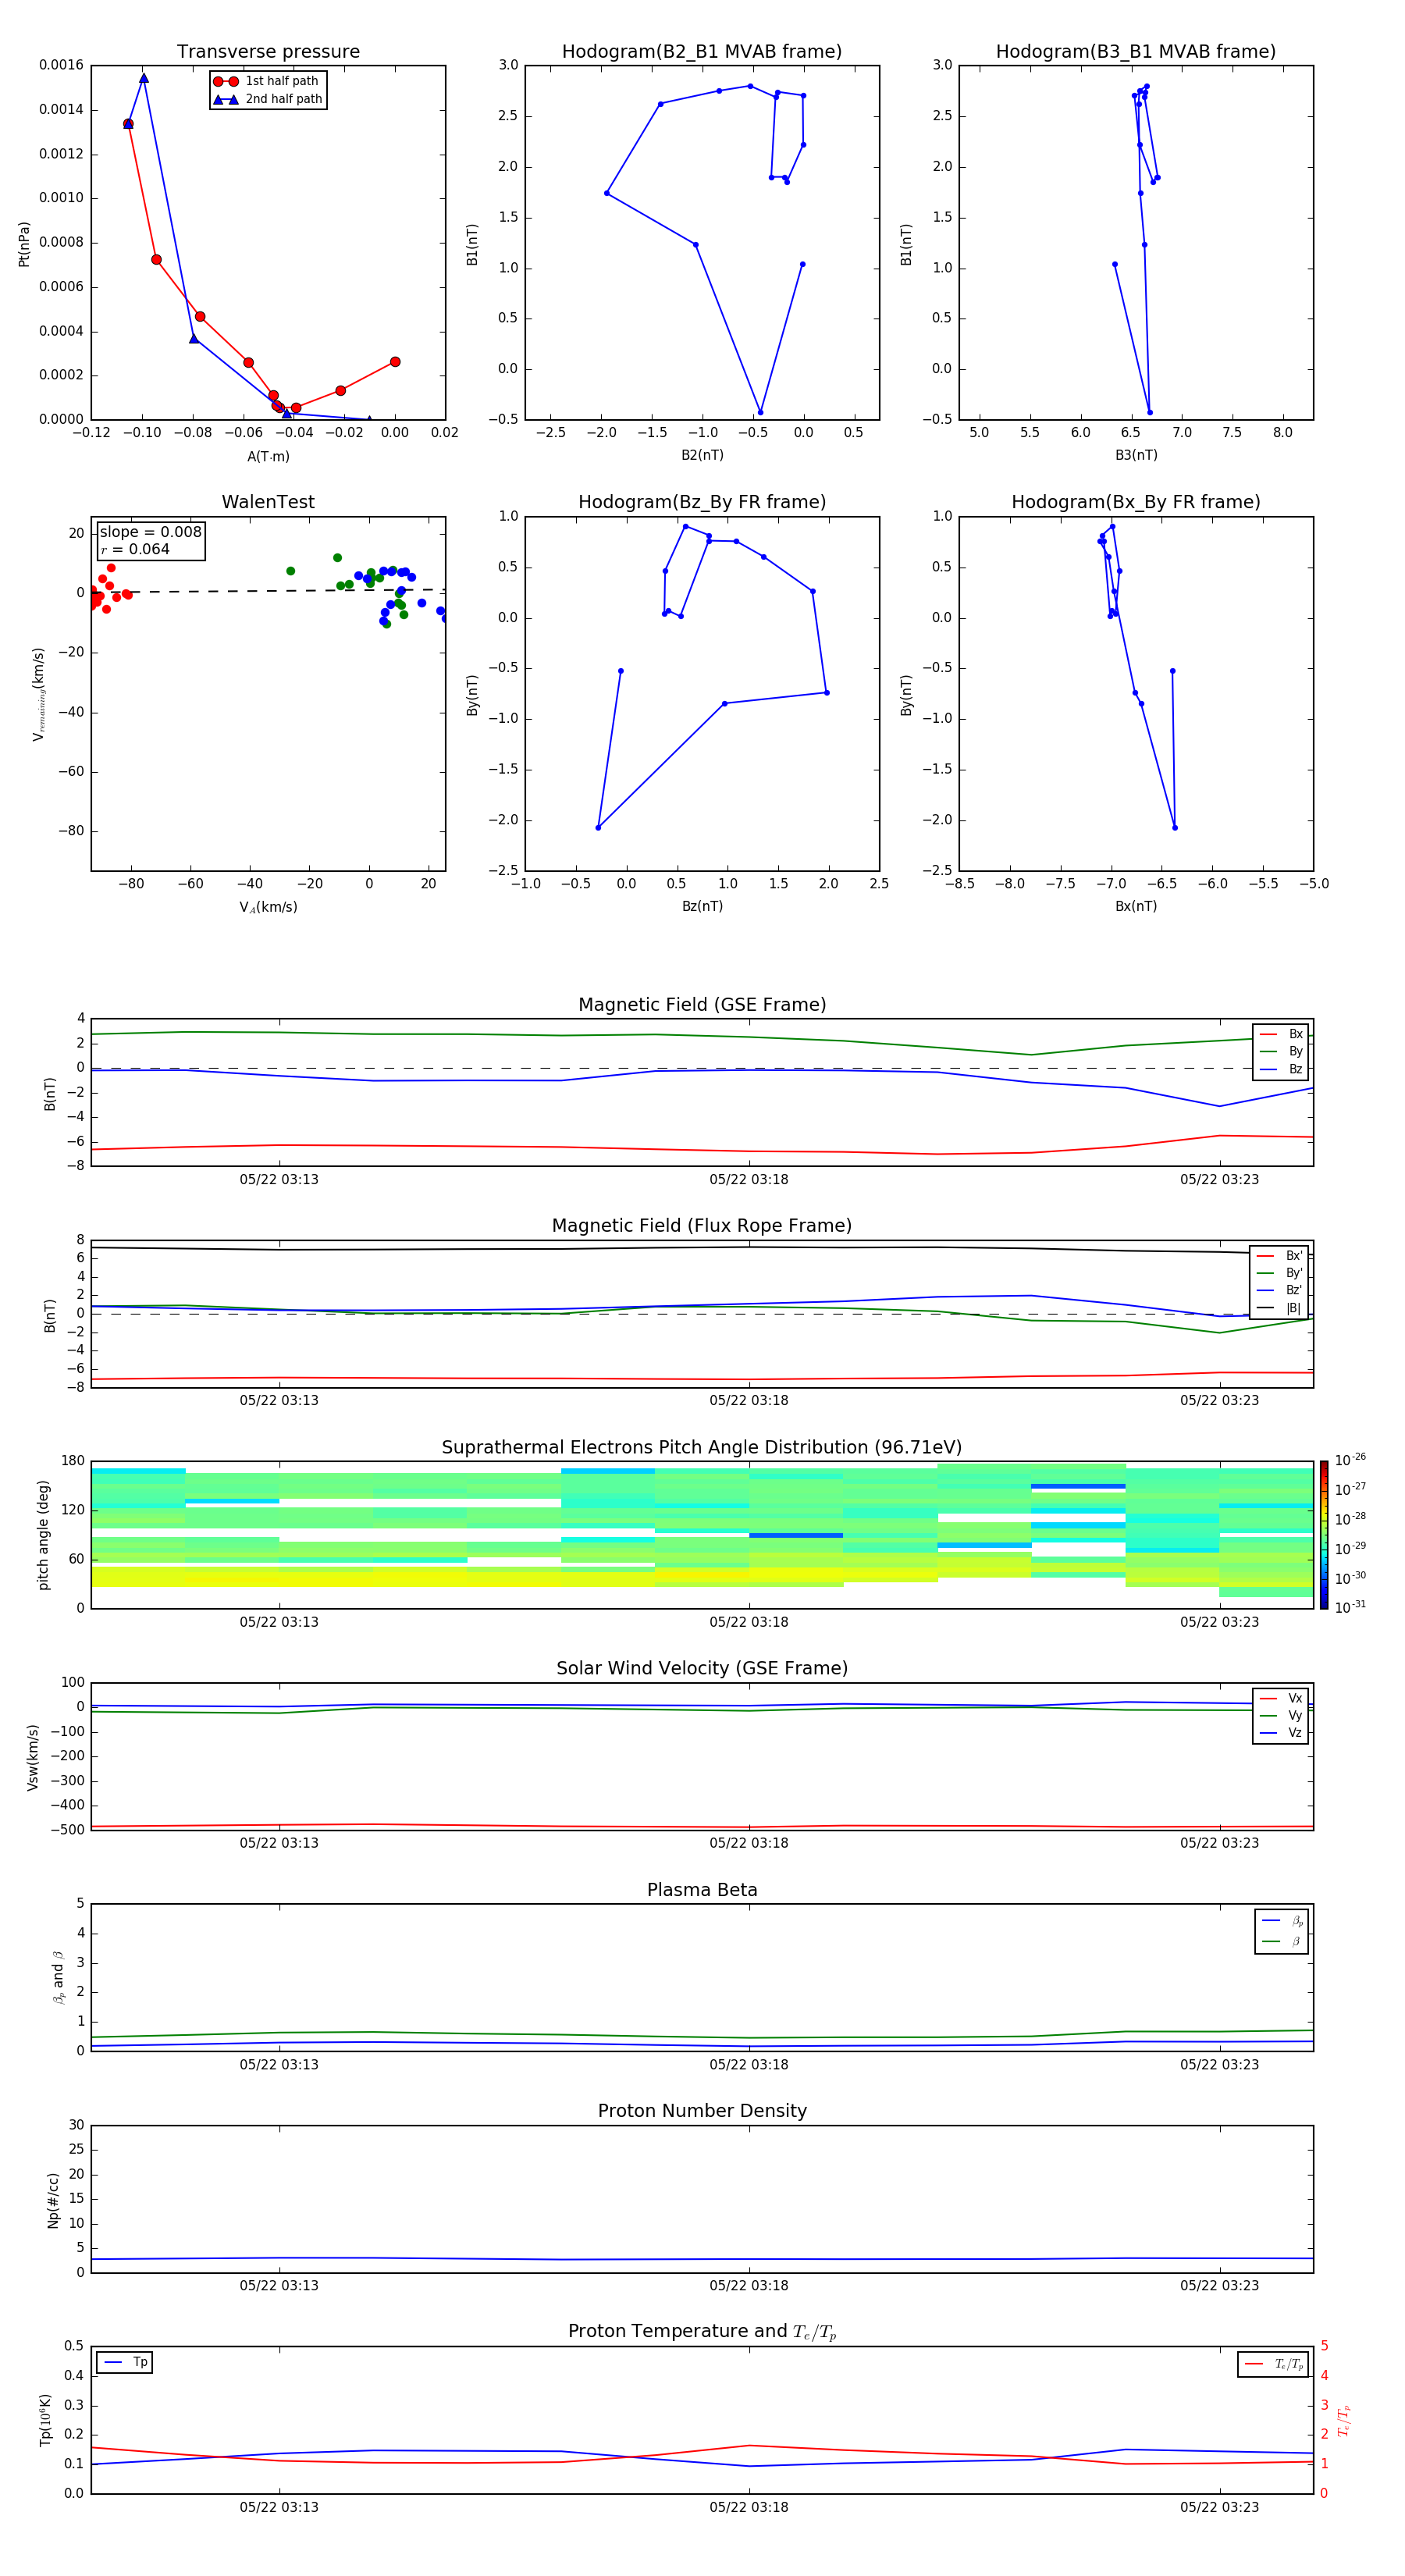Click the 'Bz(nT)' x-axis label
1405x2576 pixels.
pyautogui.click(x=702, y=906)
